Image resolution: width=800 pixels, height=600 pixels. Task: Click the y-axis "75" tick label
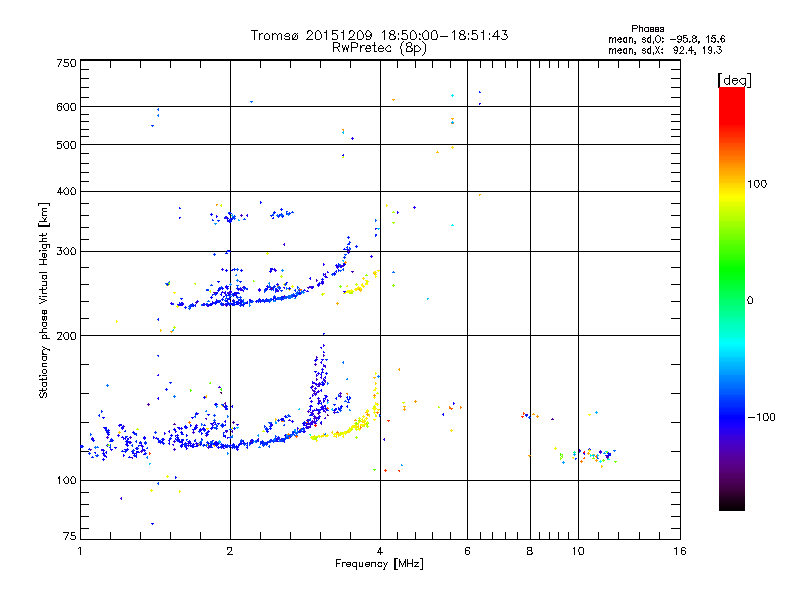click(x=70, y=536)
